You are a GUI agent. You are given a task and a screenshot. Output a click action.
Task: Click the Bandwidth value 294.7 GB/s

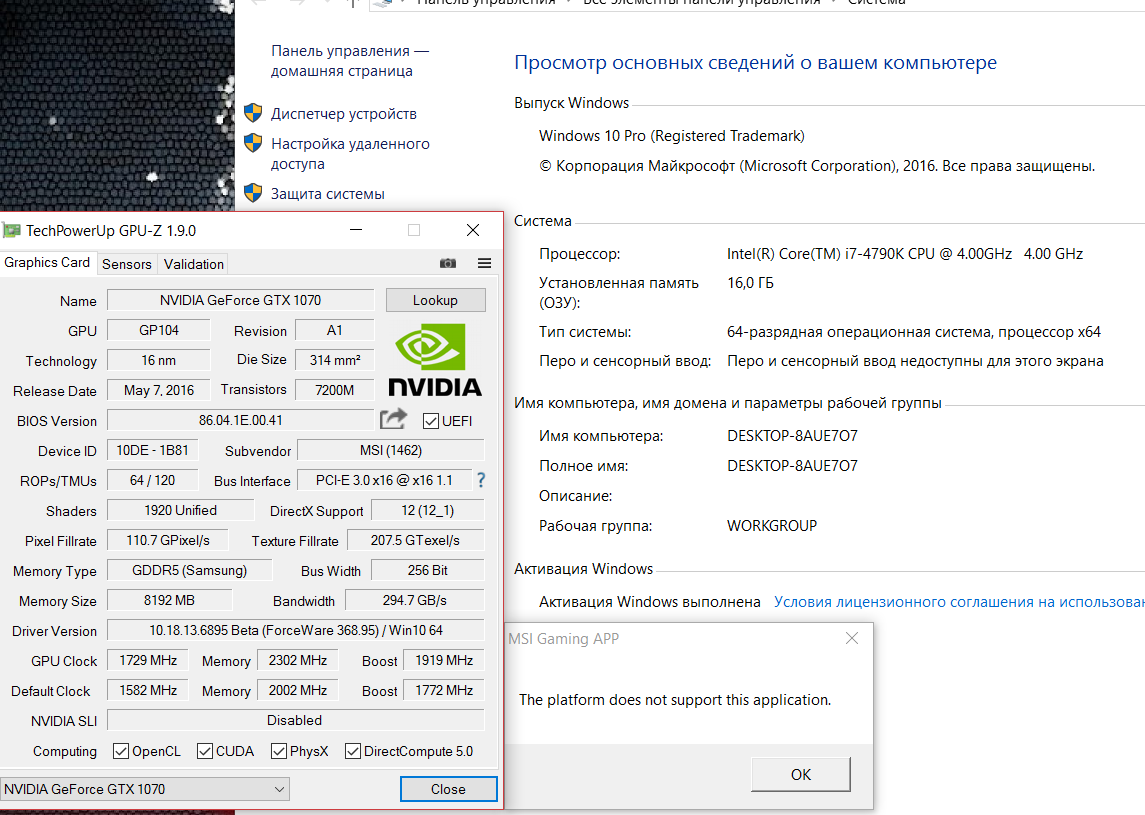[415, 600]
